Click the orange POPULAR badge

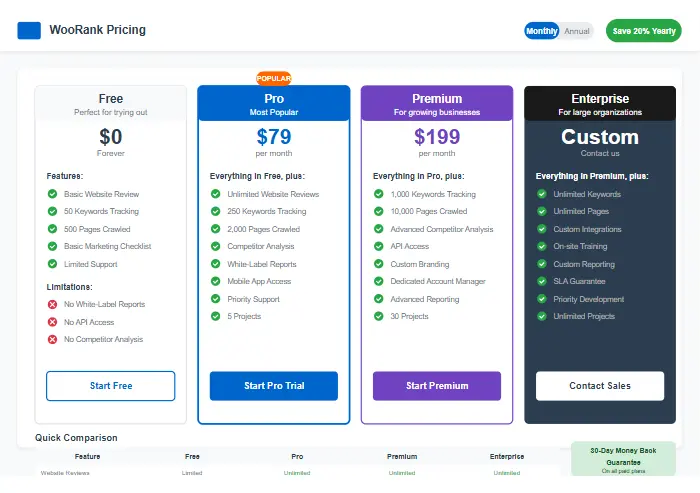point(273,78)
